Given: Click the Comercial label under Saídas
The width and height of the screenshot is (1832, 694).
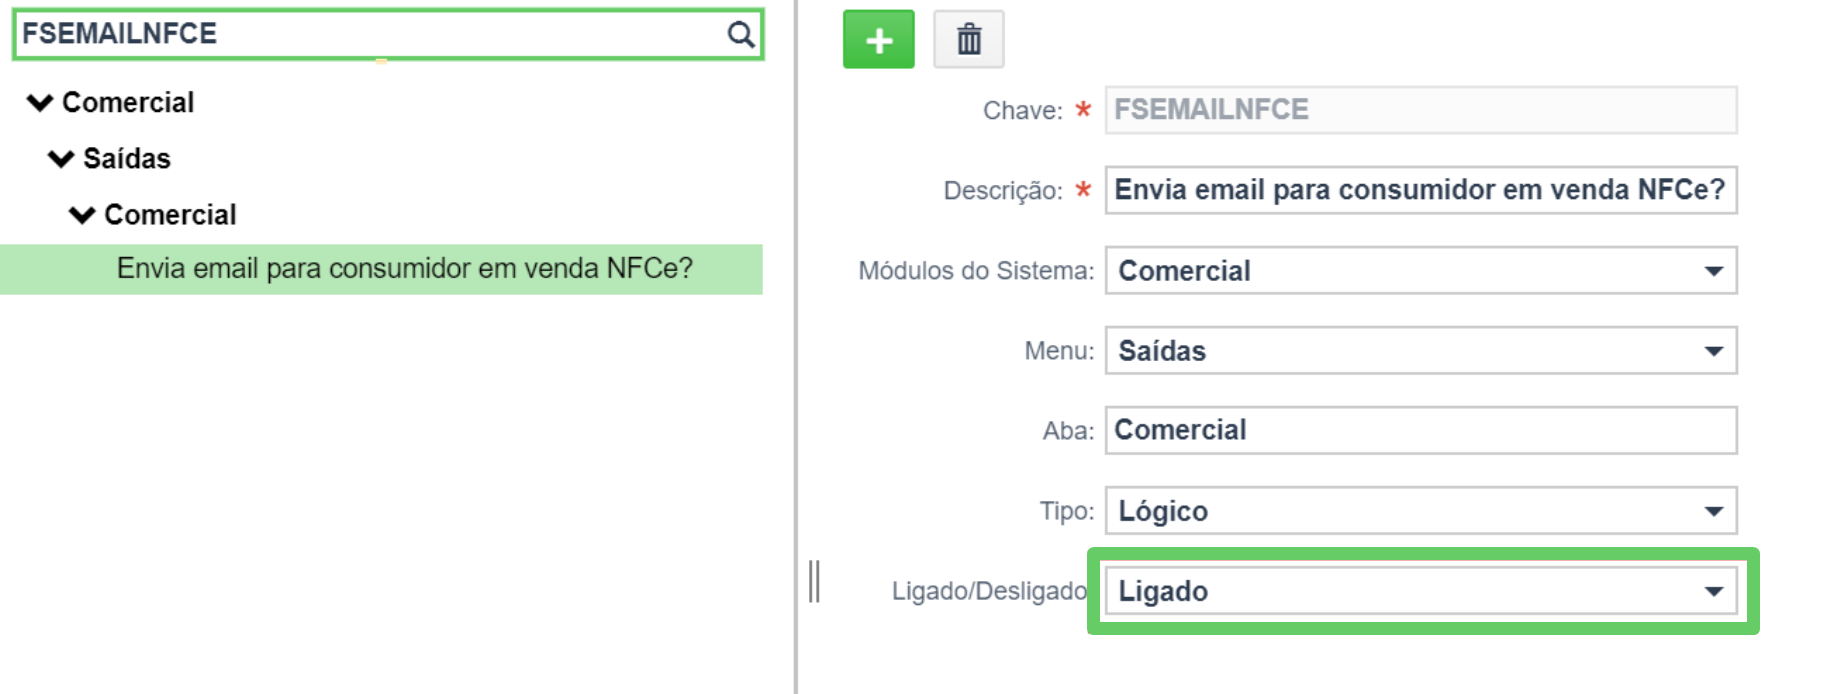Looking at the screenshot, I should (170, 214).
